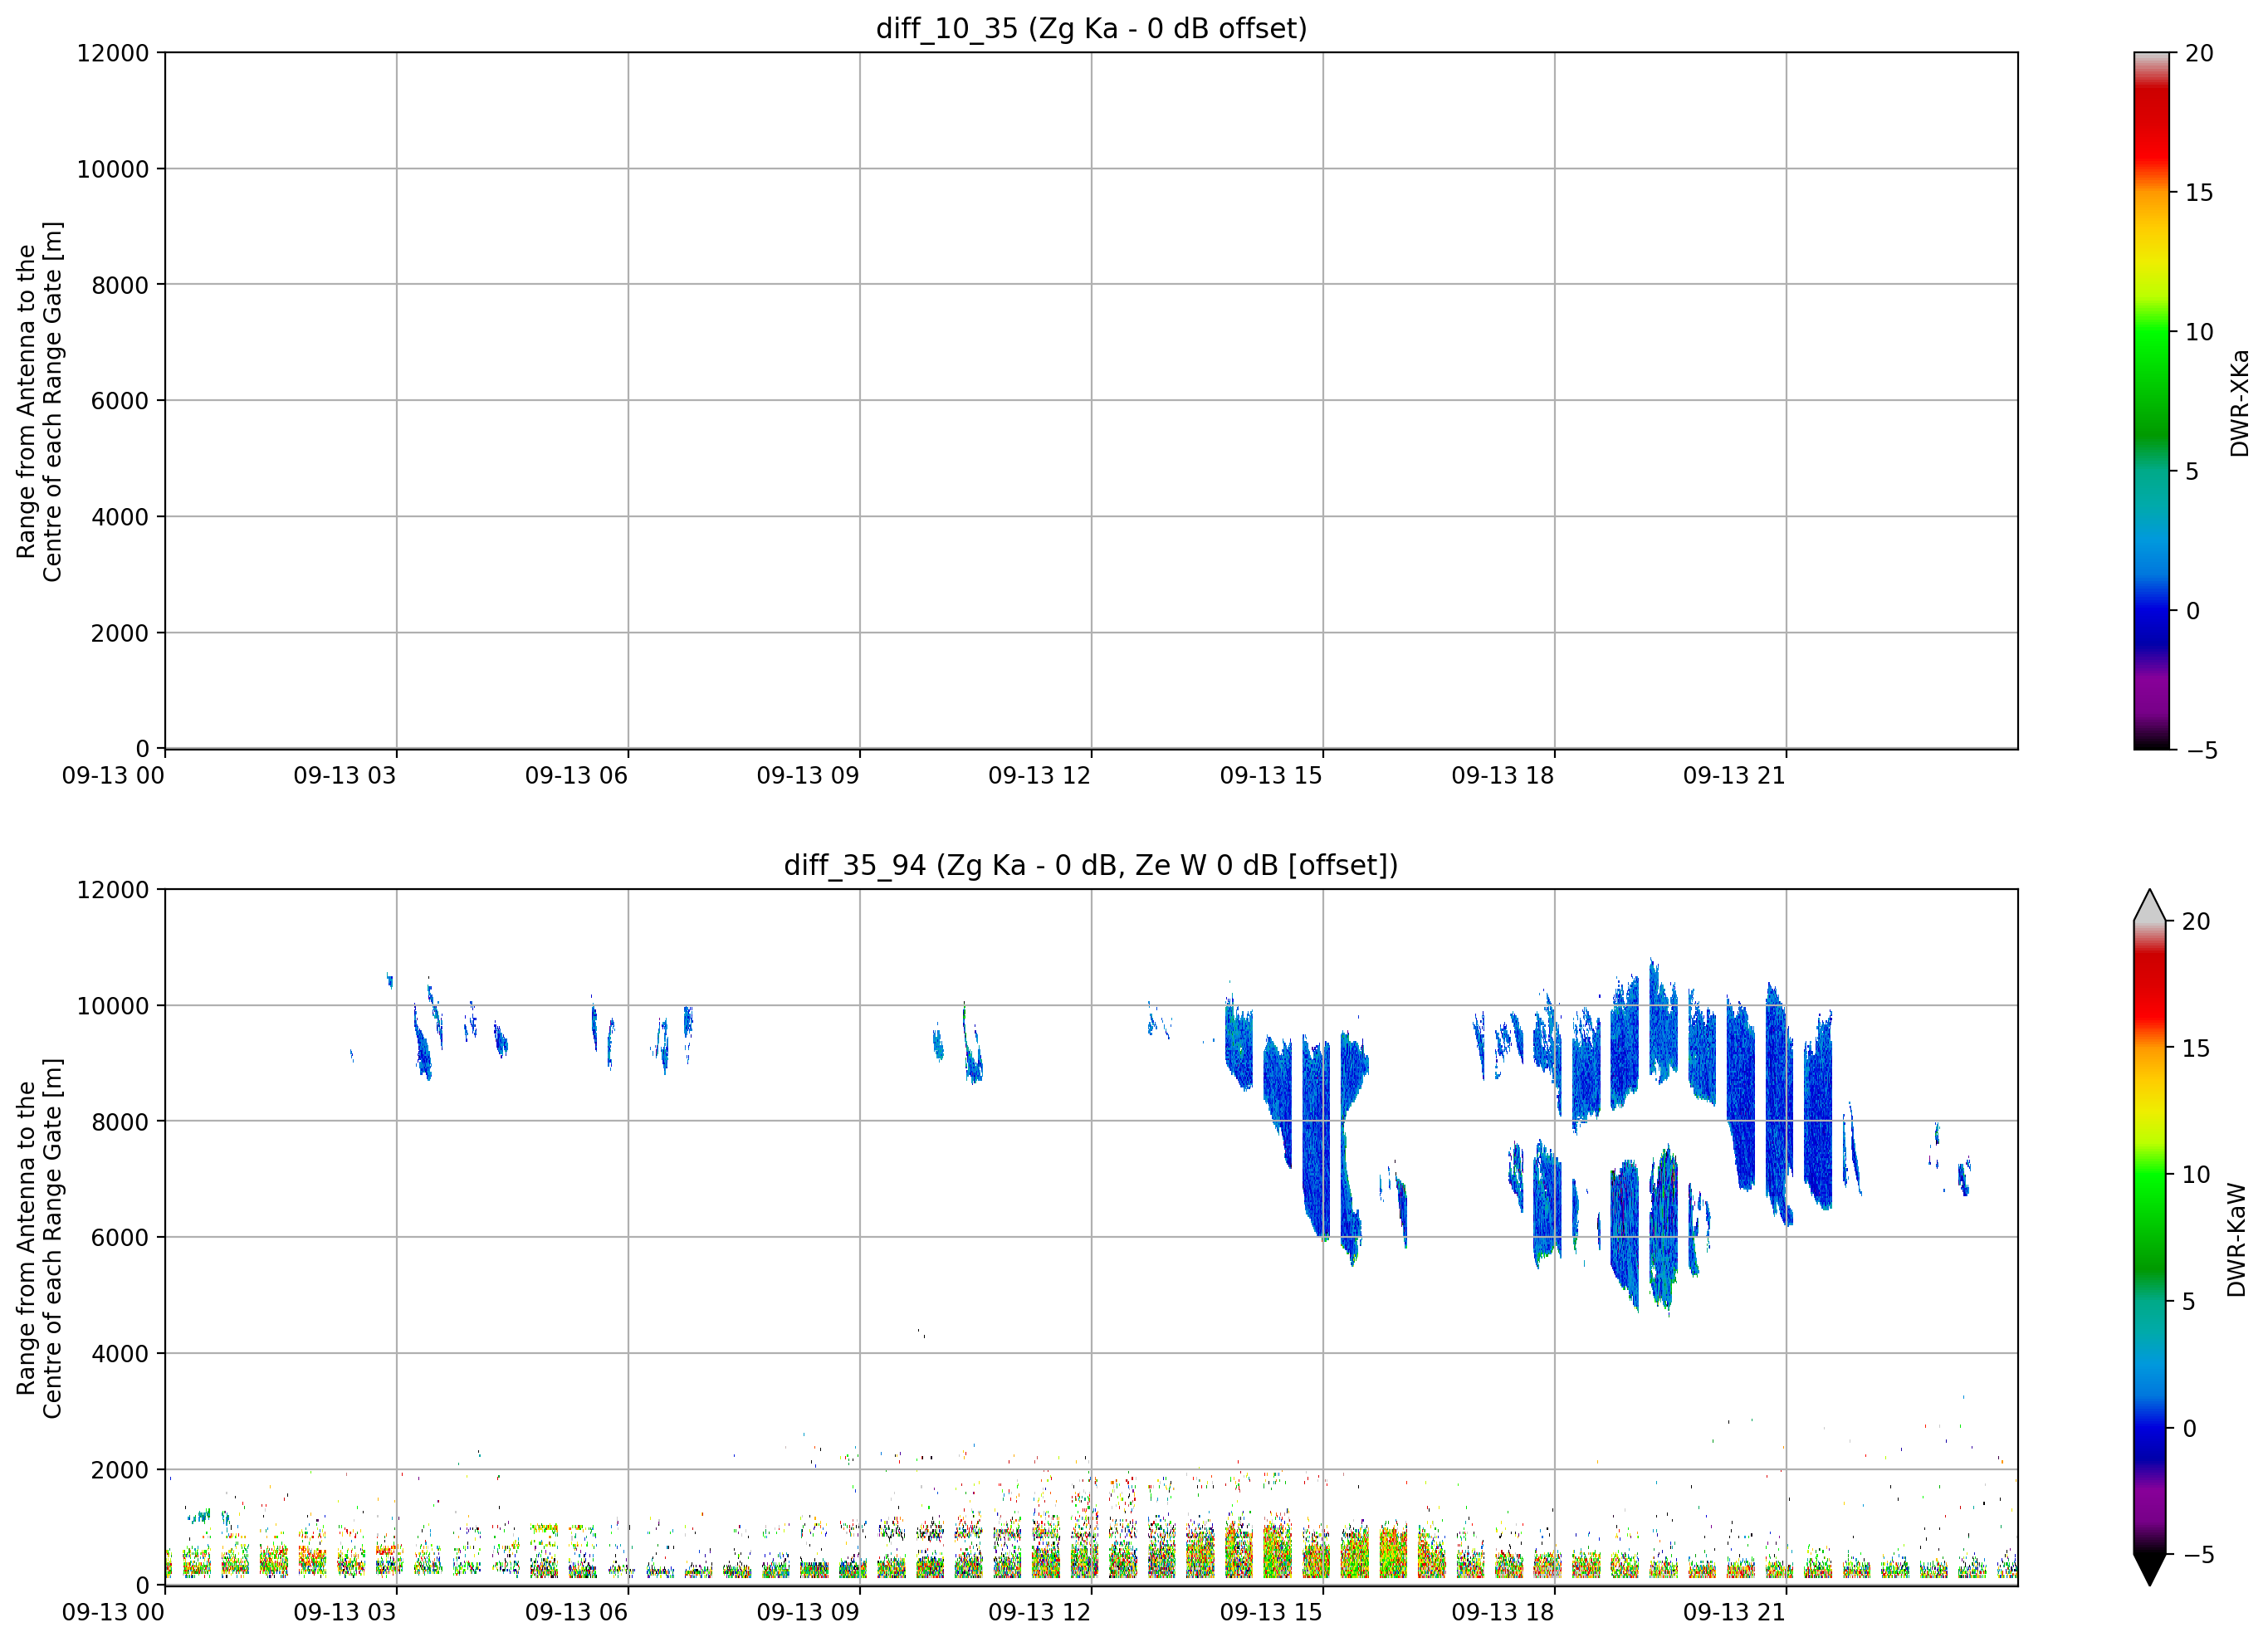Click the '09-13 15' x-tick of the diff_10_35 plot
The width and height of the screenshot is (2268, 1642).
[x=1271, y=776]
